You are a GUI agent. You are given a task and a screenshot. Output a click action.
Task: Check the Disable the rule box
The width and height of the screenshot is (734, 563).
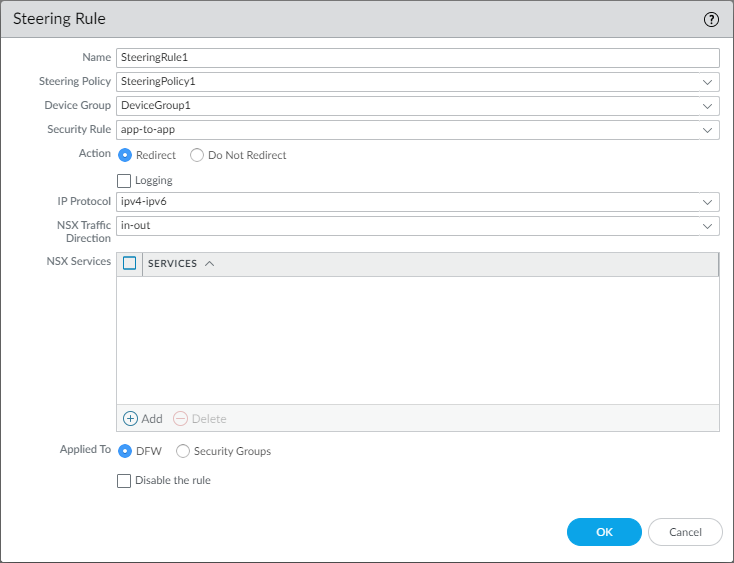tap(124, 481)
